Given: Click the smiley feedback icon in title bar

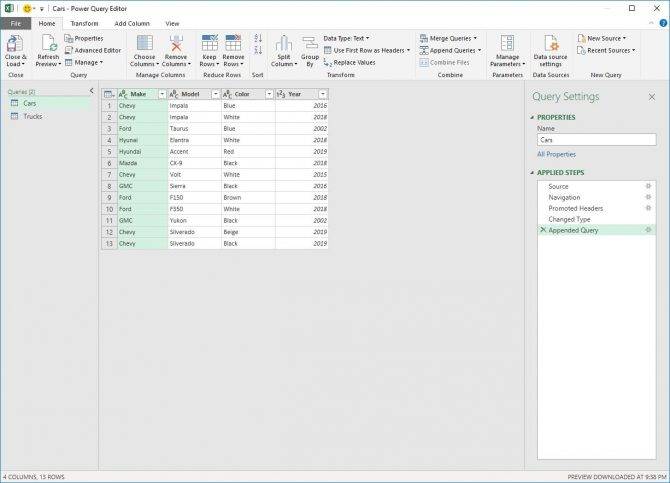Looking at the screenshot, I should 27,9.
